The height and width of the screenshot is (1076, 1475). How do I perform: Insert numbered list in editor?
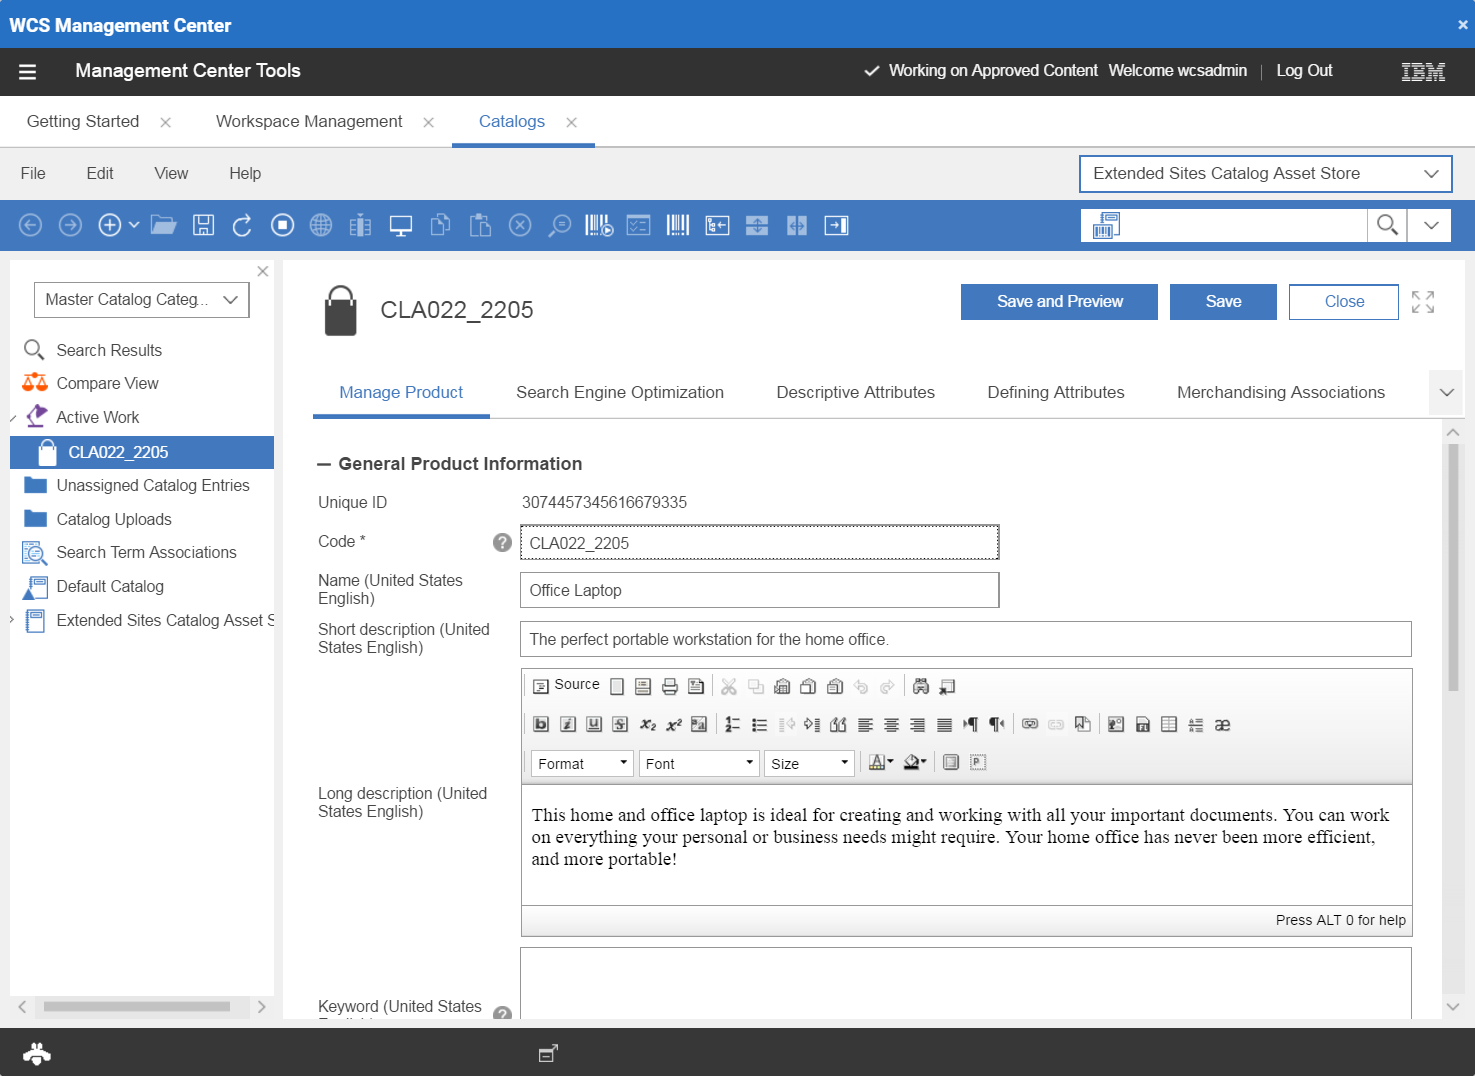pyautogui.click(x=733, y=724)
